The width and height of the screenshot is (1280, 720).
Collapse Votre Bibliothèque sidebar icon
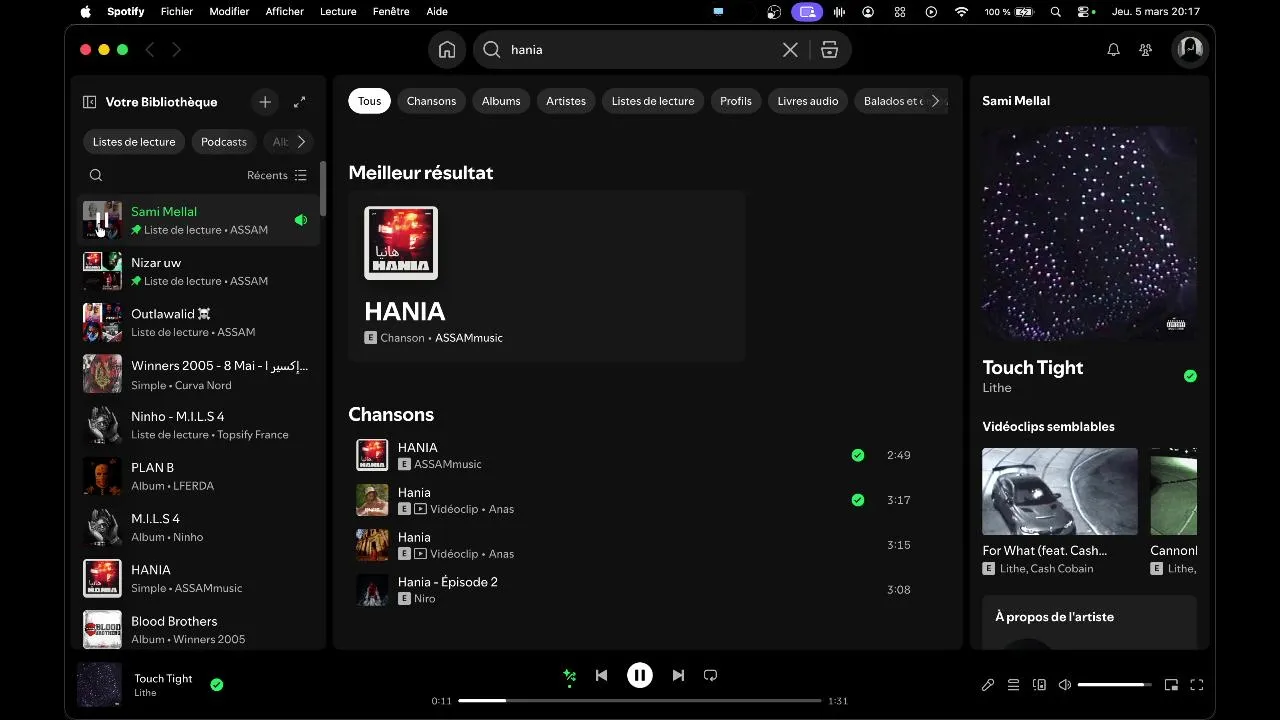tap(89, 102)
